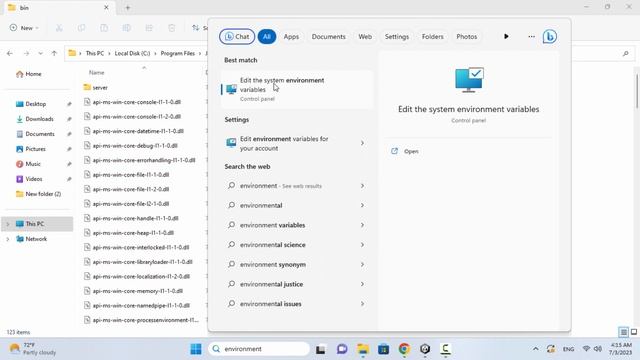Expand This PC in navigation pane

pos(7,224)
